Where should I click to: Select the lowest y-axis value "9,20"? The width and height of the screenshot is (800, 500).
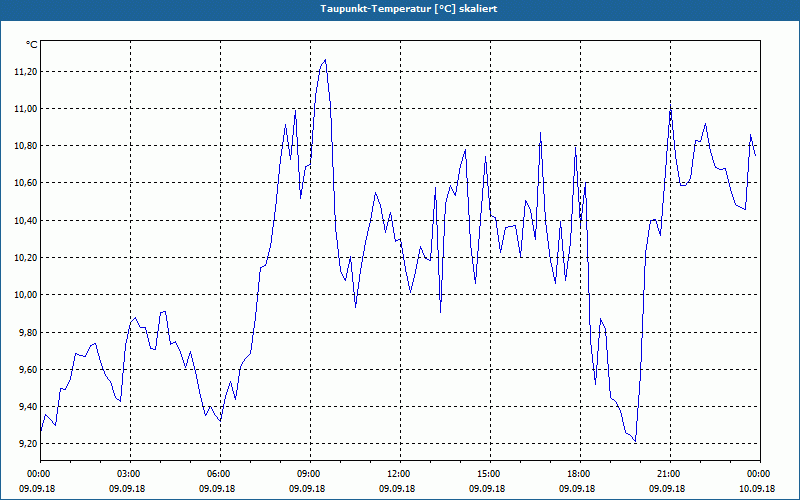coord(28,444)
